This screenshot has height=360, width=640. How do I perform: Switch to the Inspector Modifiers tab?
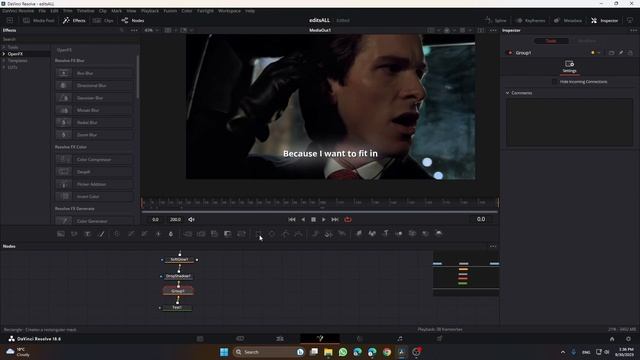click(x=587, y=41)
